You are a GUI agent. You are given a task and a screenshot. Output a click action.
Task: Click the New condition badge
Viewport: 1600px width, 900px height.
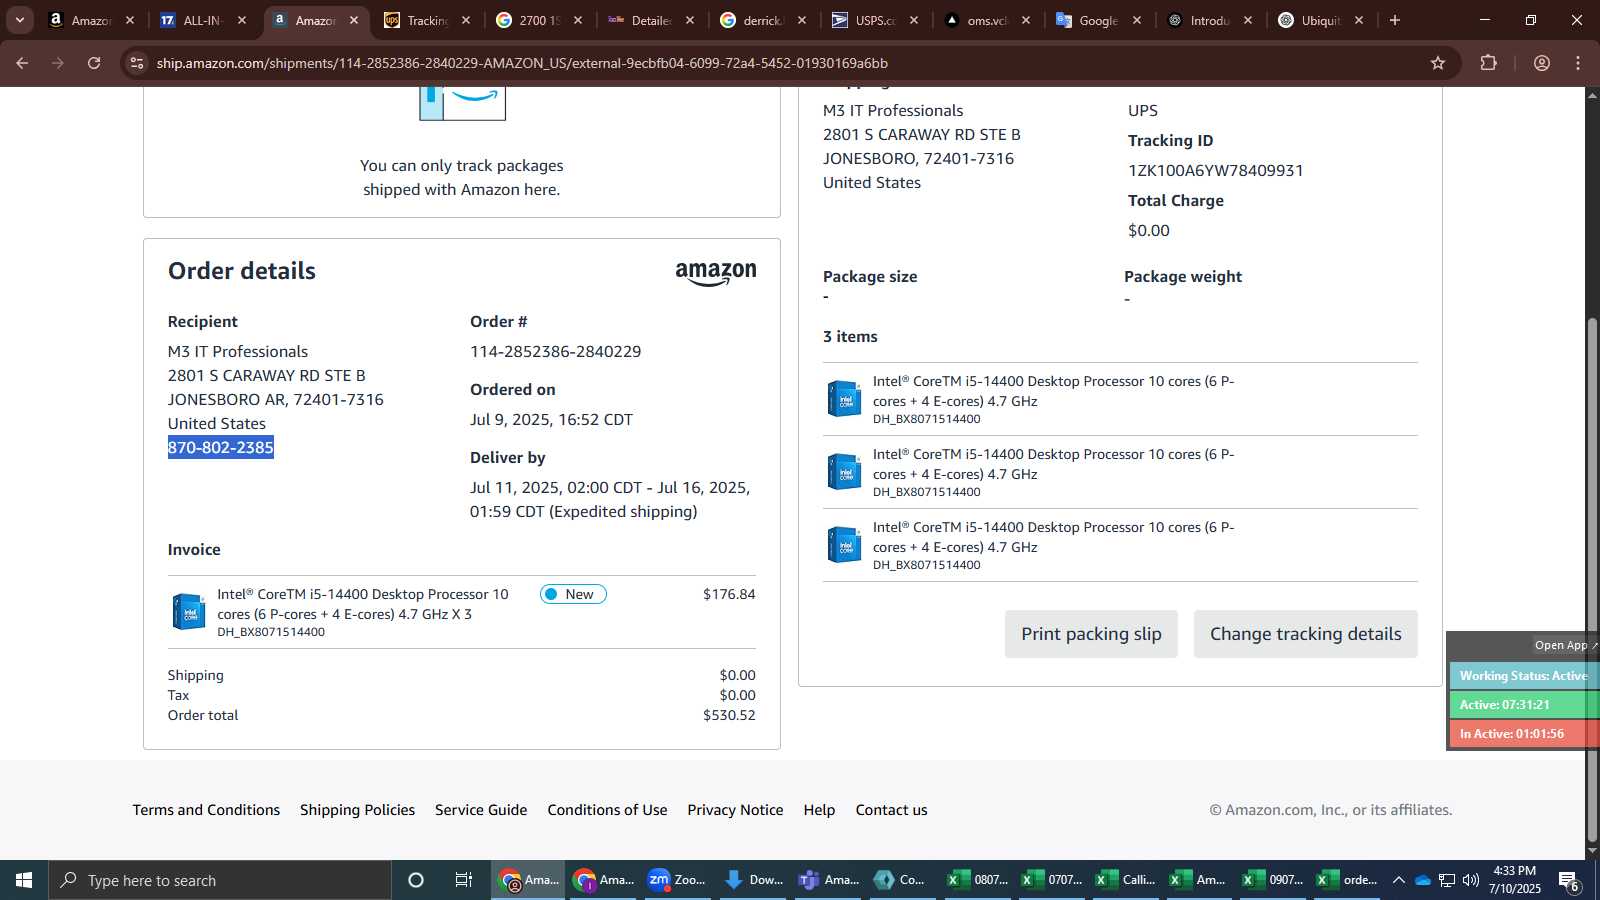573,594
